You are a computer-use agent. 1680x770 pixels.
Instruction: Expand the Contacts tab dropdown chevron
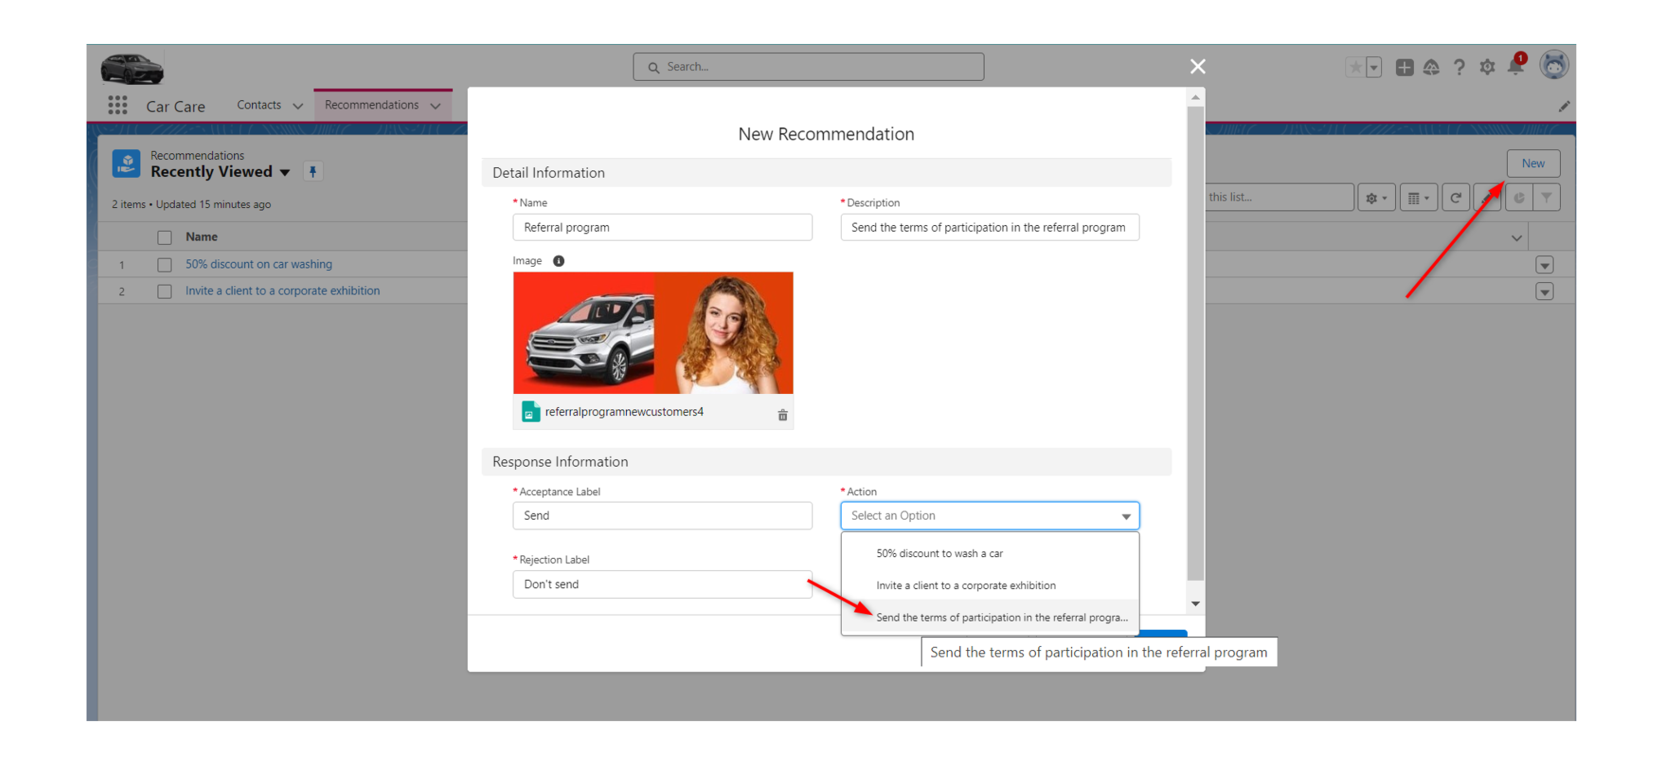(297, 106)
